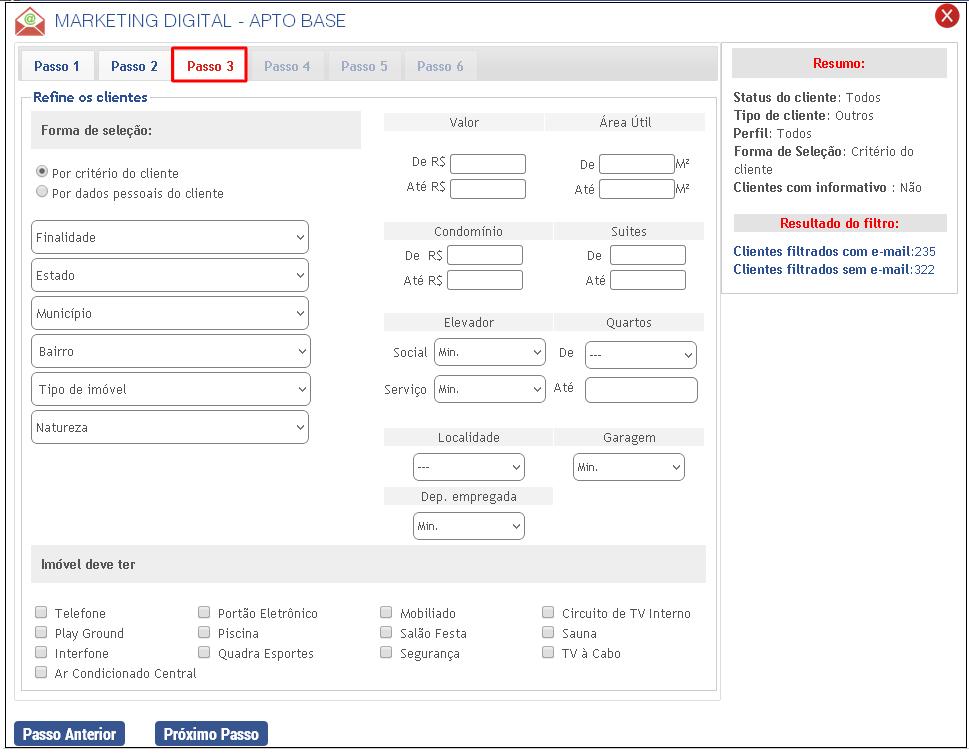The image size is (969, 754).
Task: Tick the TV à Cabo checkbox
Action: [548, 653]
